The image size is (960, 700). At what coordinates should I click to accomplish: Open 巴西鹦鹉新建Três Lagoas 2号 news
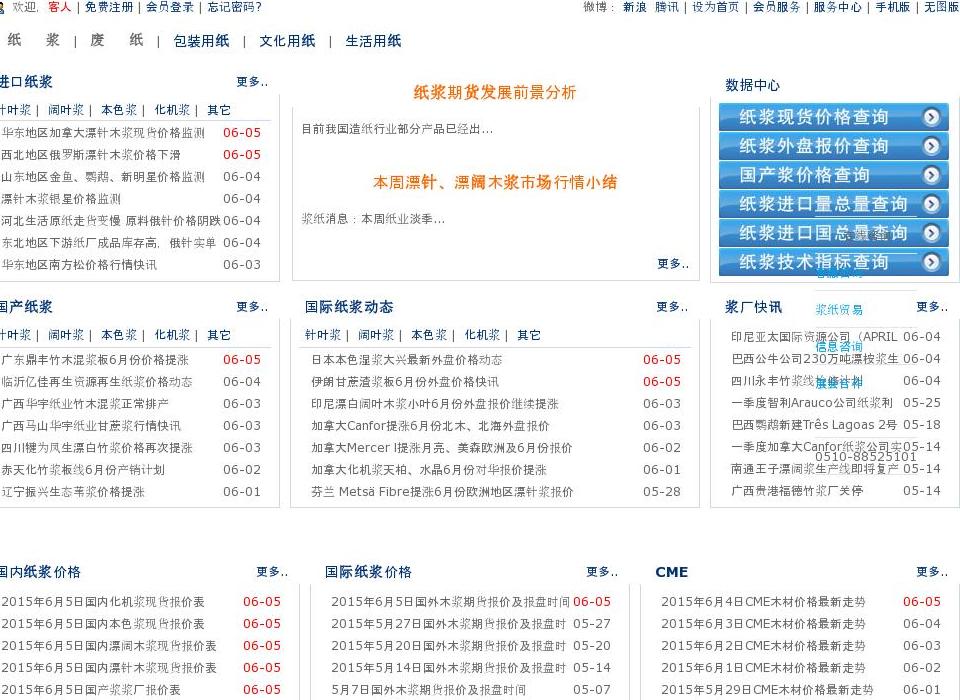814,425
